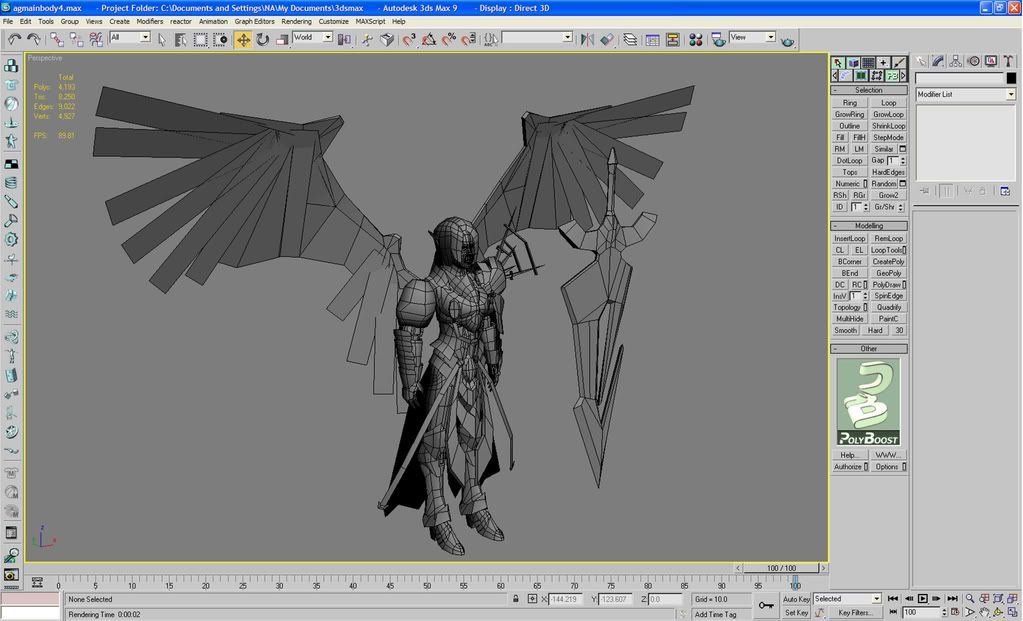Toggle the small box beside Similar
The image size is (1023, 621).
(x=903, y=149)
